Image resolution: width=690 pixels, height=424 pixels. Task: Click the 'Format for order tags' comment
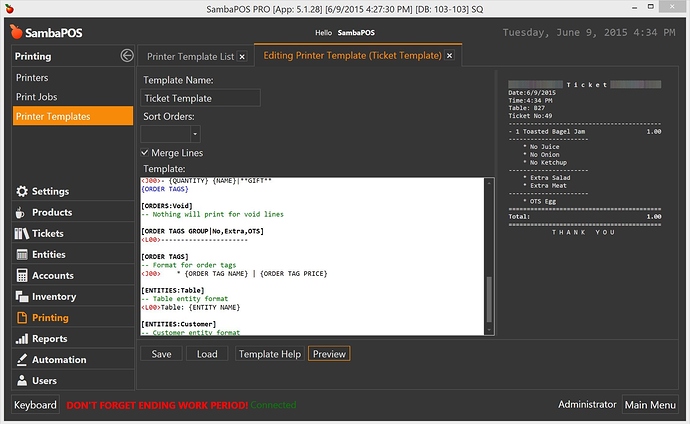click(x=189, y=265)
